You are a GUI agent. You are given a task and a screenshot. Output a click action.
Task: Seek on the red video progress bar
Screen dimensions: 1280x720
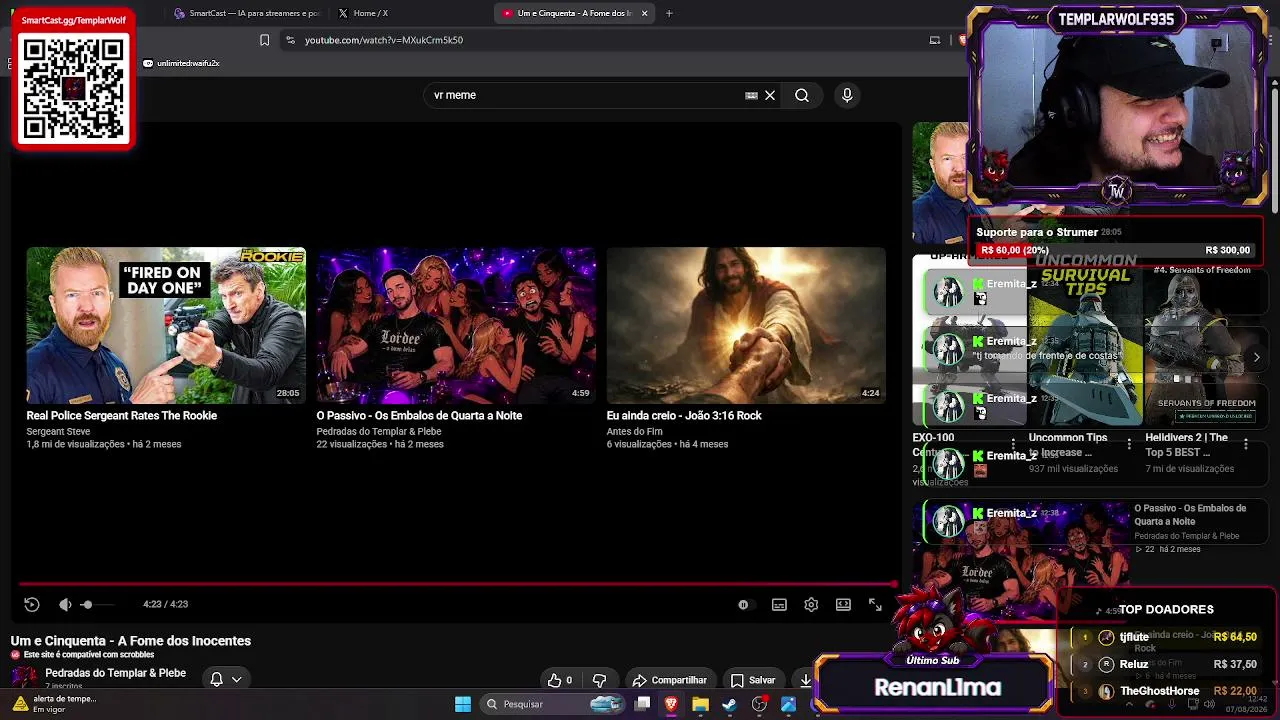457,584
